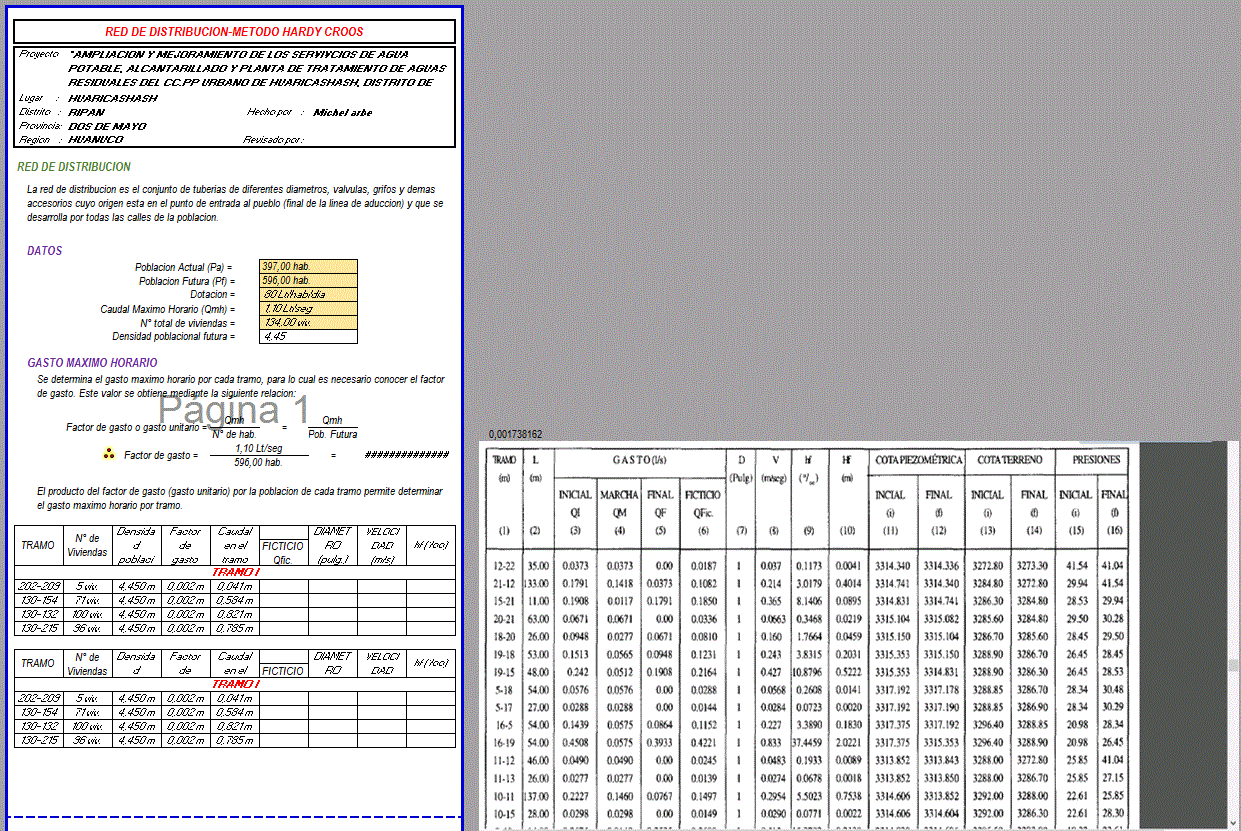Click the Distrito value 'RIPAN'

click(x=86, y=112)
